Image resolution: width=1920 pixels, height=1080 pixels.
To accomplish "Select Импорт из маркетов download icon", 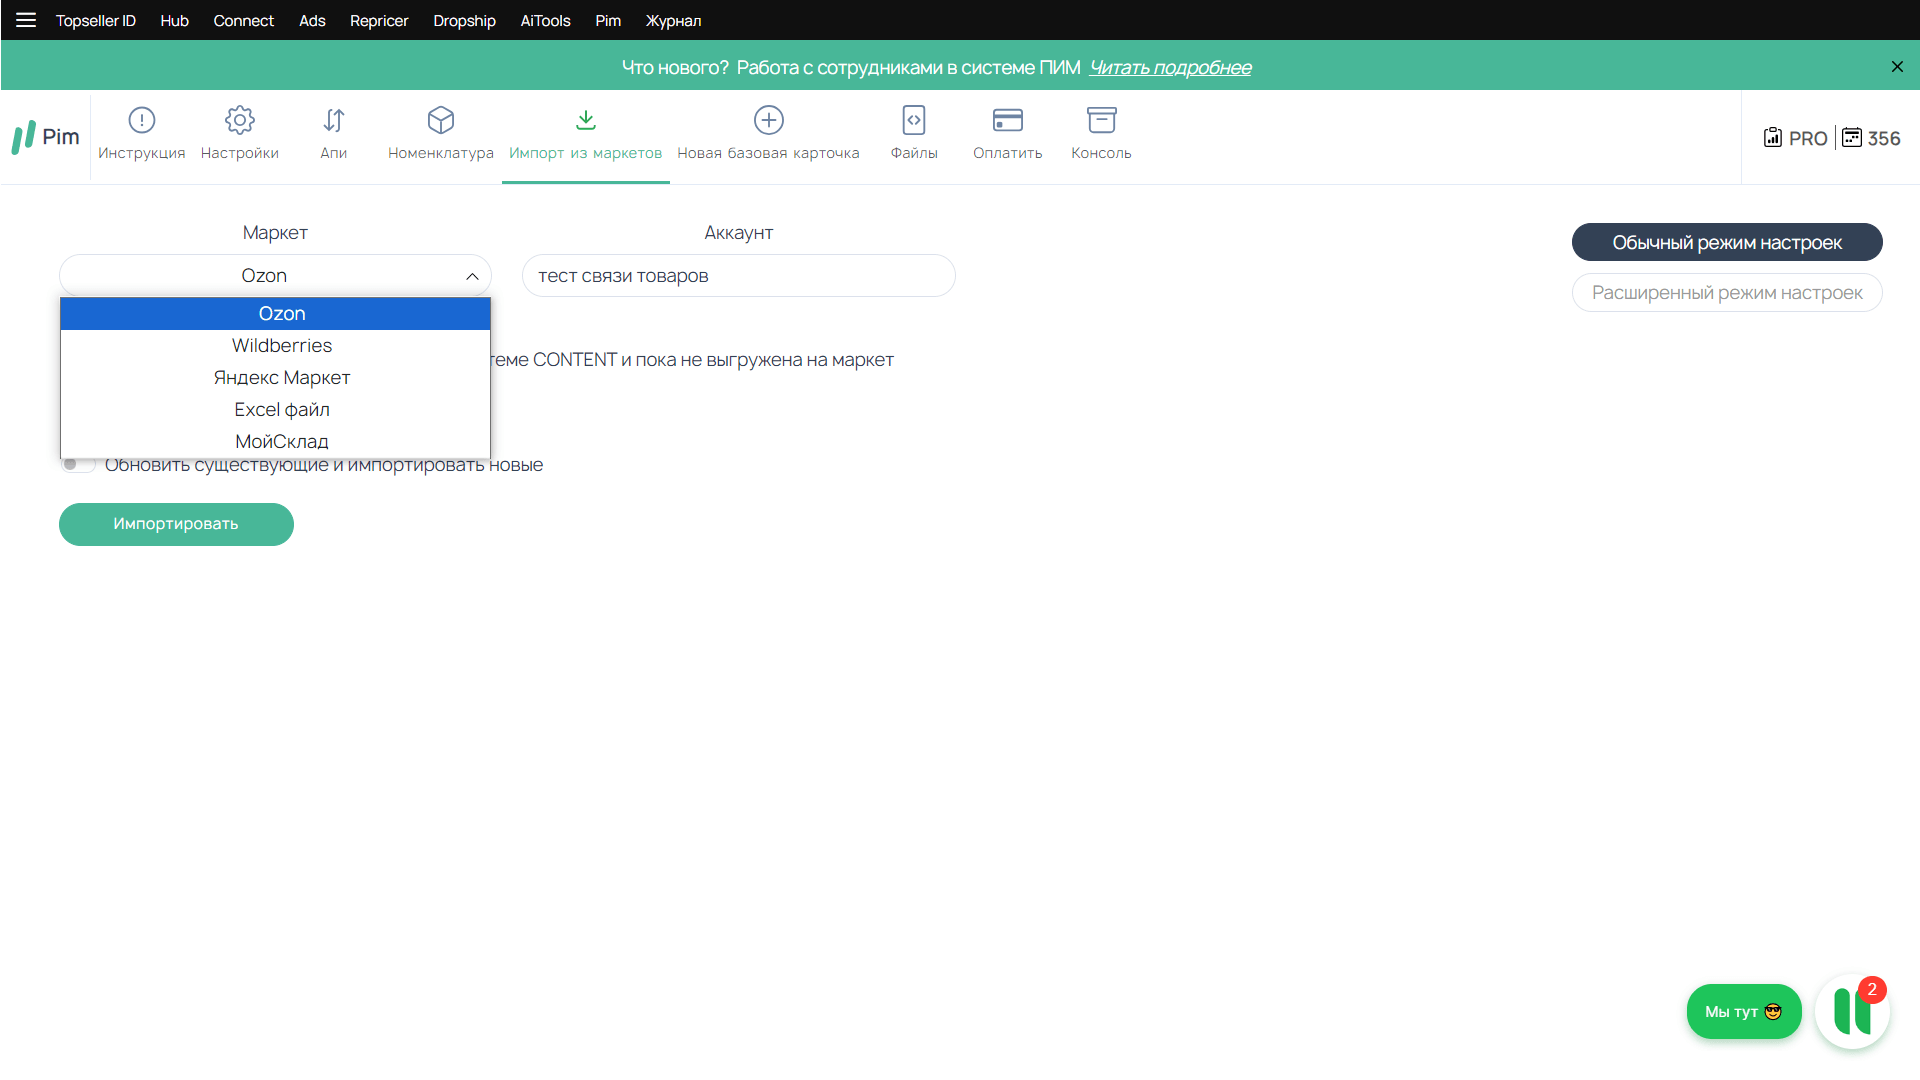I will 586,120.
